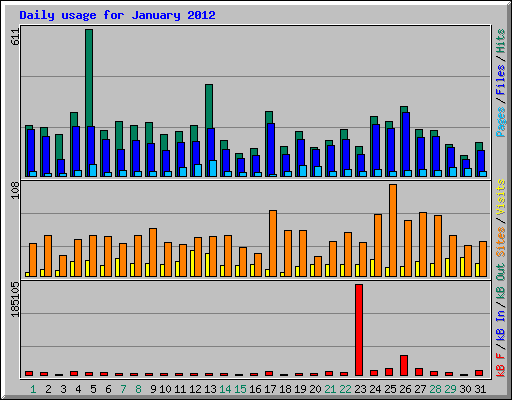512x400 pixels.
Task: Click day label 24 on the x-axis
Action: [375, 389]
